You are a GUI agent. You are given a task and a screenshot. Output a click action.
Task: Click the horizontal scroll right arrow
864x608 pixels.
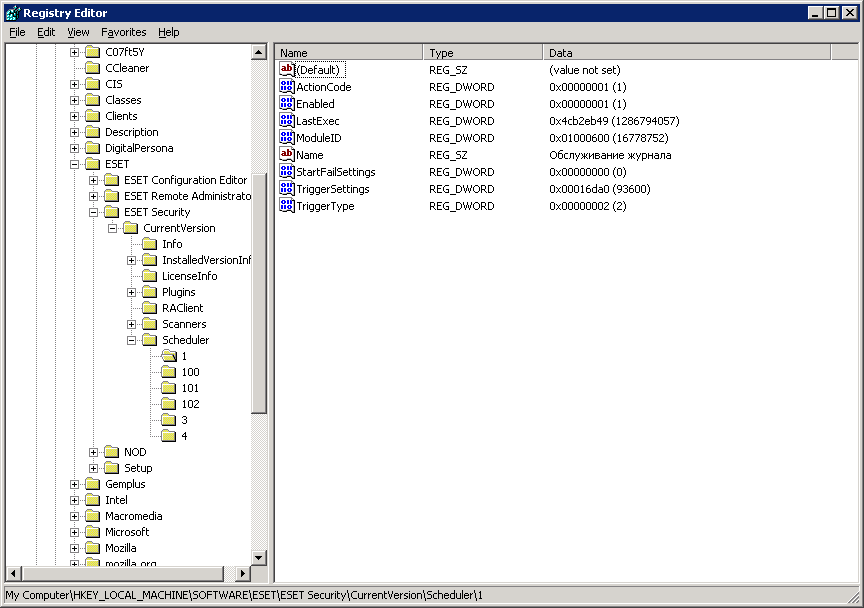click(242, 573)
